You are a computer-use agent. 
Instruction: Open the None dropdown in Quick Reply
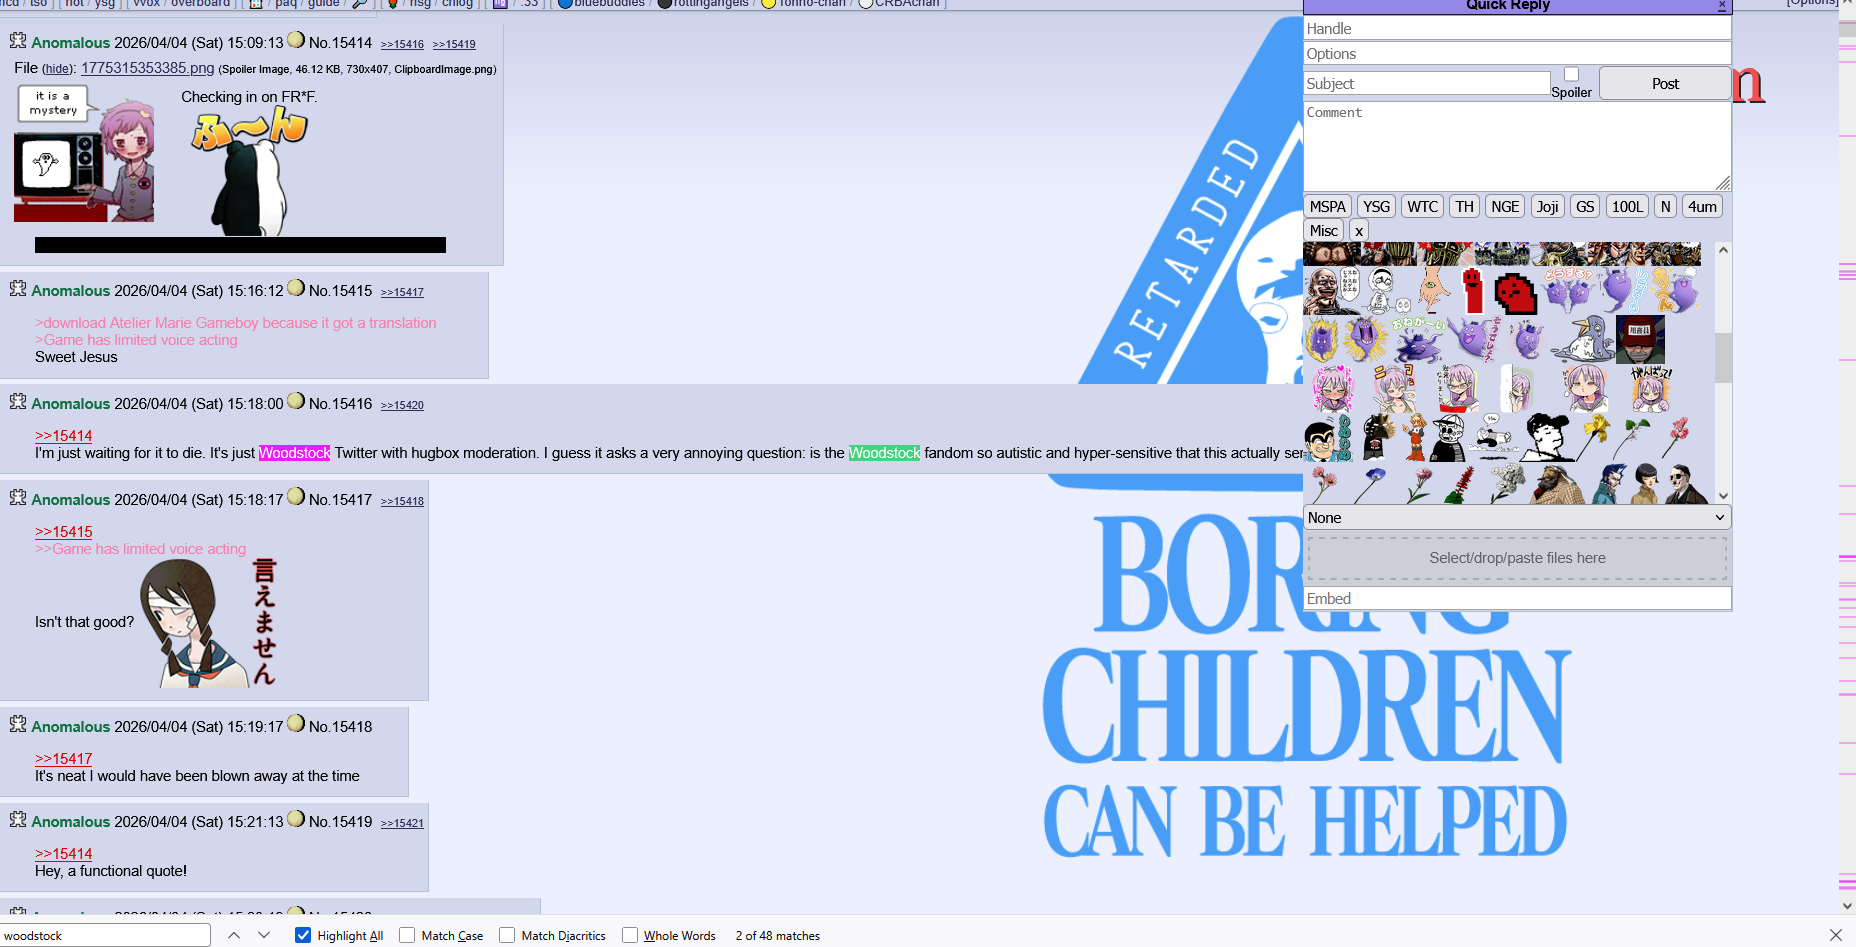tap(1516, 518)
